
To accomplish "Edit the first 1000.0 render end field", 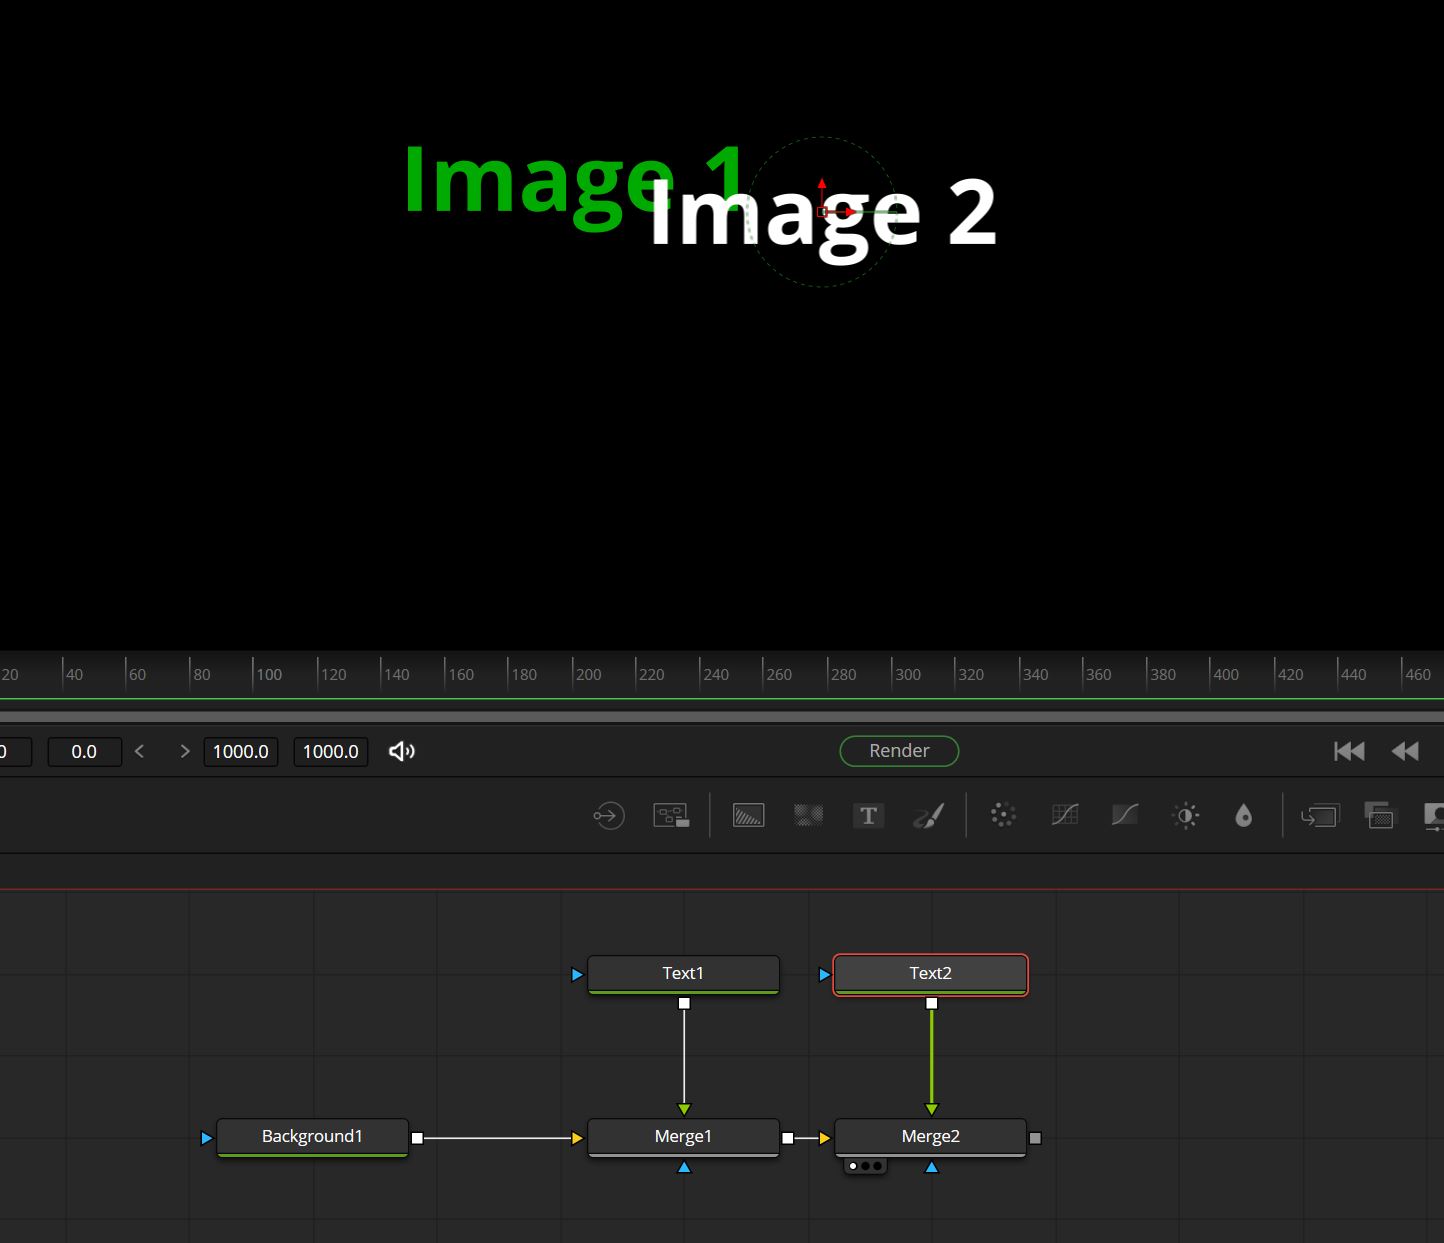I will click(x=241, y=751).
